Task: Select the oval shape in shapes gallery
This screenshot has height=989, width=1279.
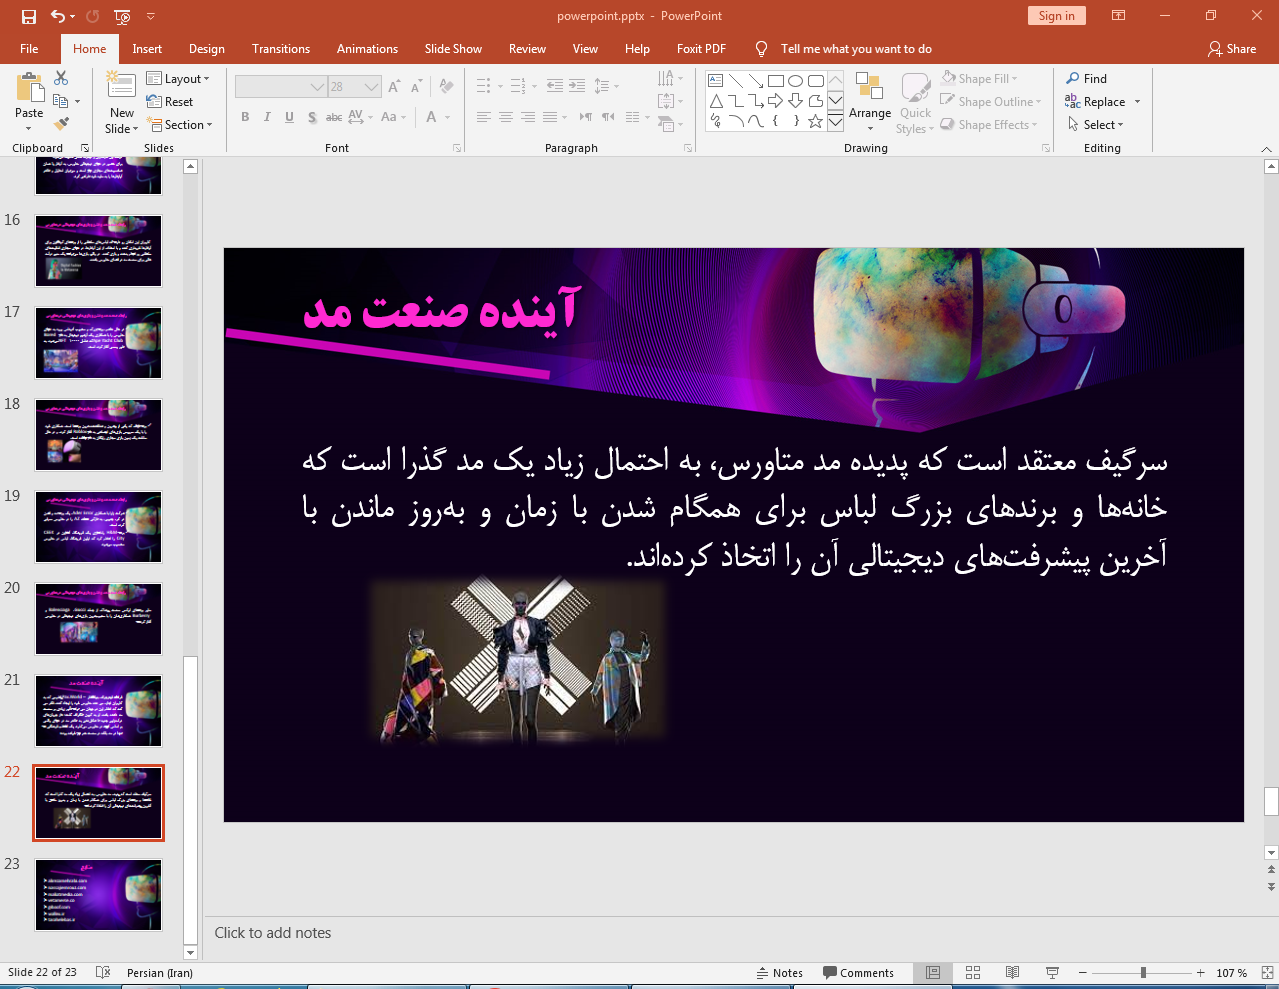Action: point(795,81)
